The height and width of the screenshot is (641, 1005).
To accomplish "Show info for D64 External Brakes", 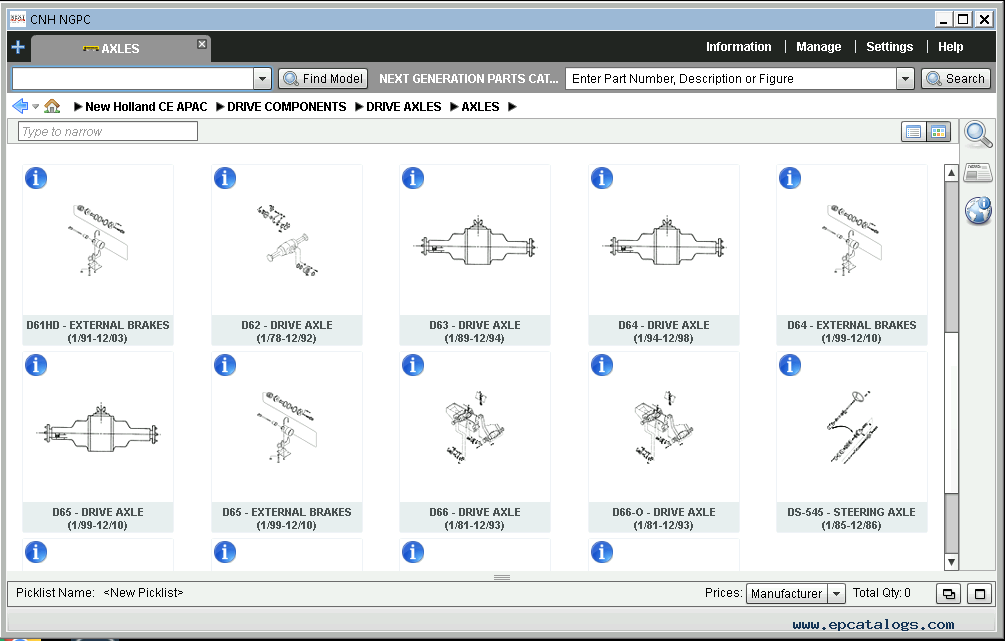I will click(790, 178).
